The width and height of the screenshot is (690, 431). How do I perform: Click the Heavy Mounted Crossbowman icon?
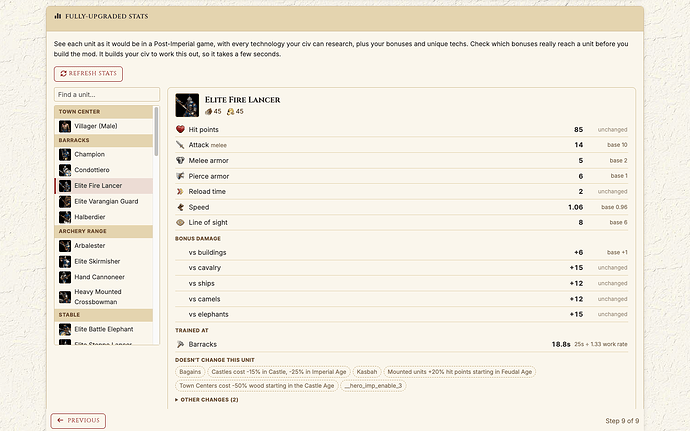pyautogui.click(x=65, y=297)
